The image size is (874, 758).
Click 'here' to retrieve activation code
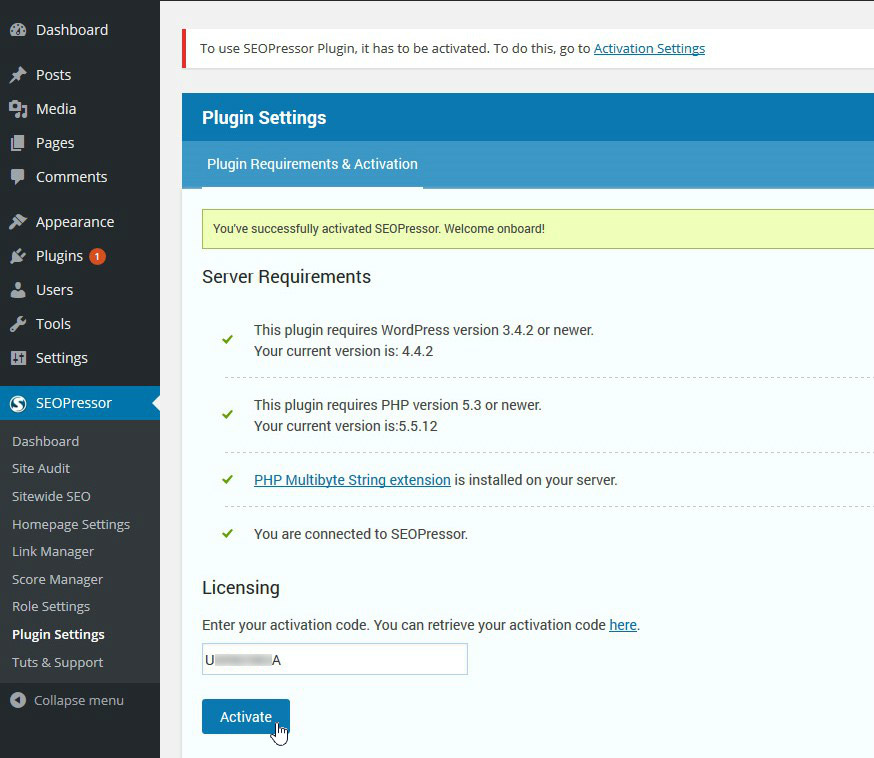point(623,625)
